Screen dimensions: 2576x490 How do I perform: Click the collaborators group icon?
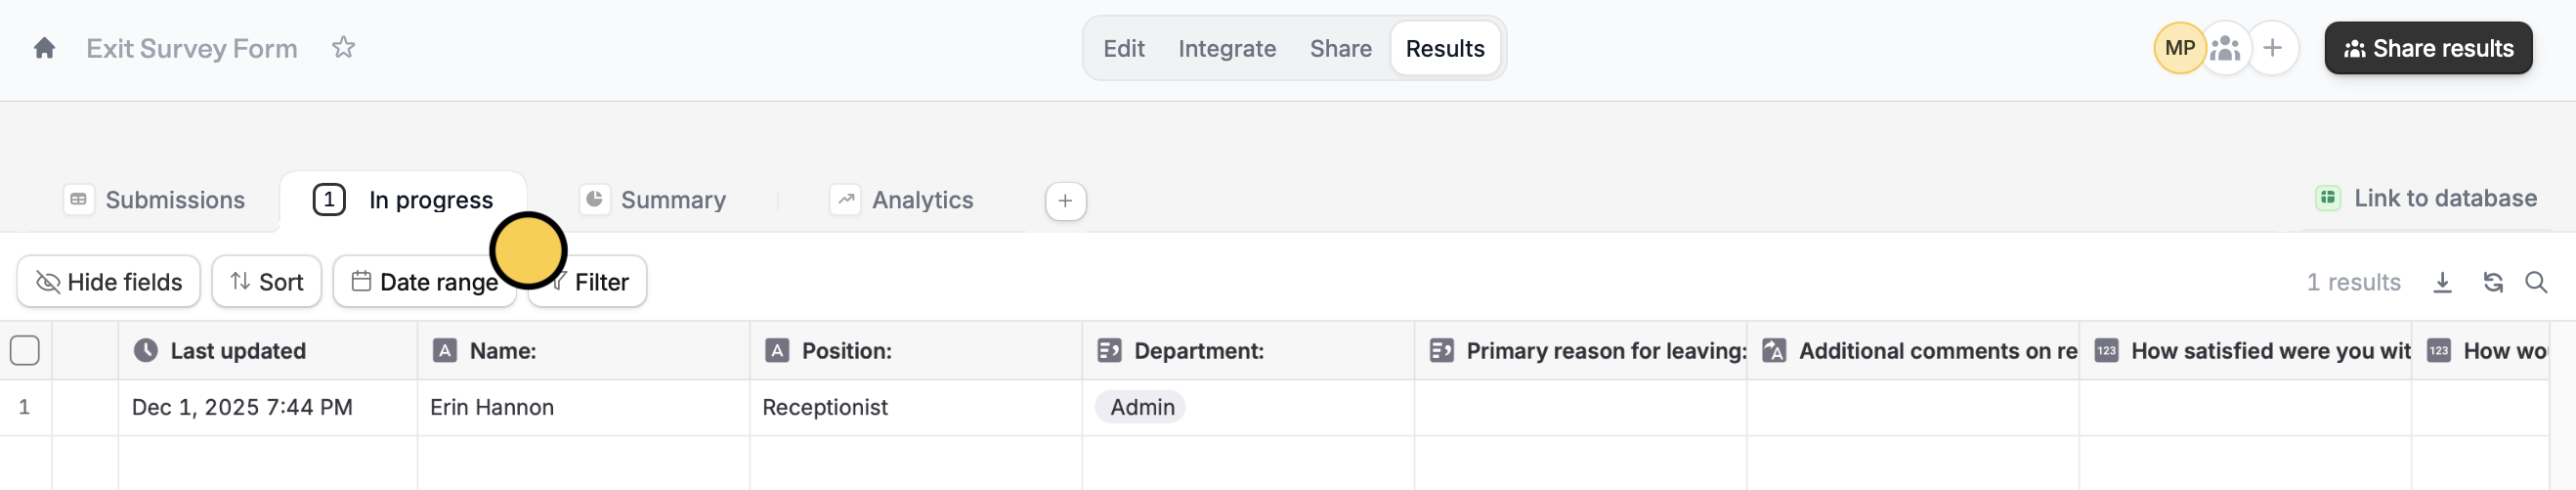2225,48
